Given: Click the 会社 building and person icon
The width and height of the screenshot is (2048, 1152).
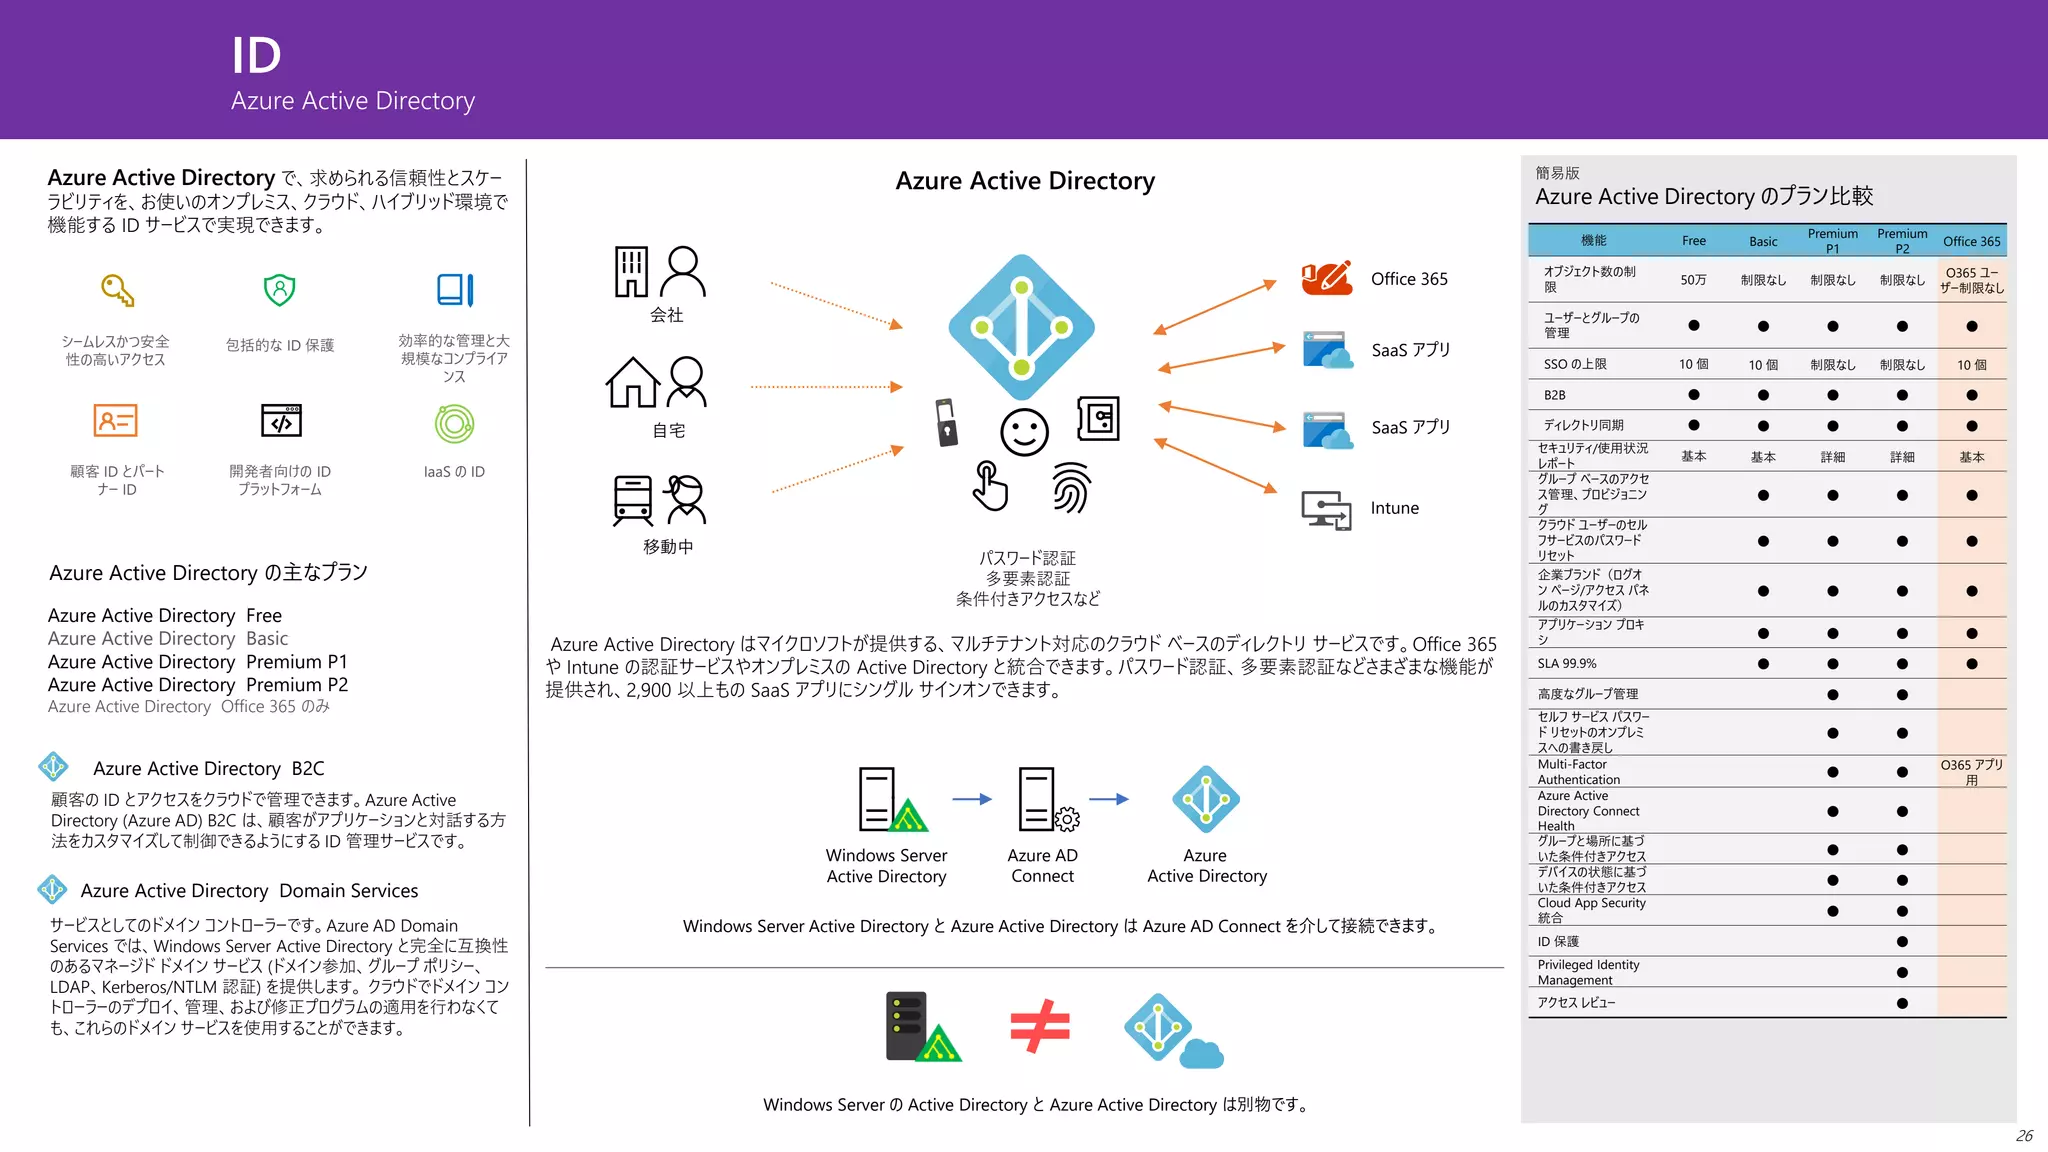Looking at the screenshot, I should click(x=660, y=272).
